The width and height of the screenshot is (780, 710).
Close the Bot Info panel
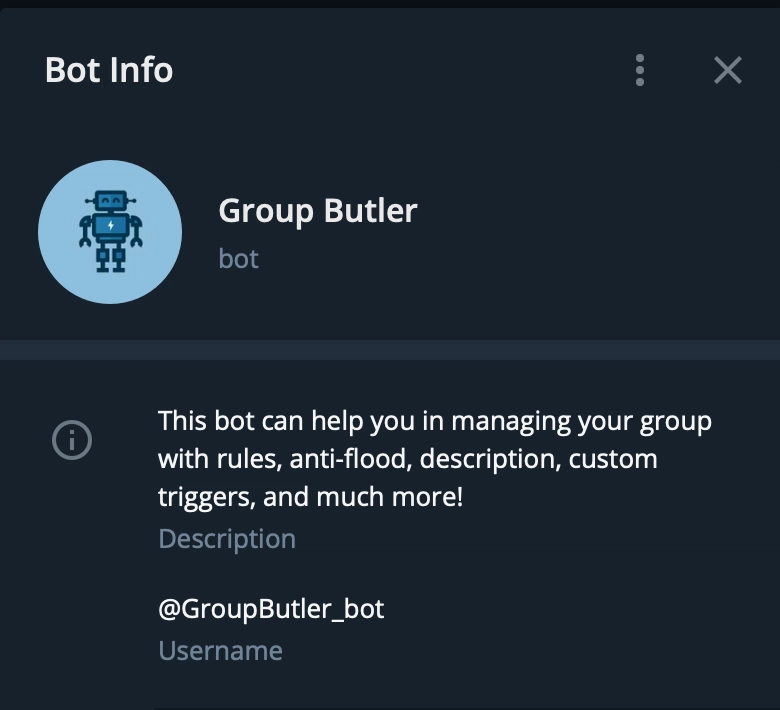click(x=728, y=70)
